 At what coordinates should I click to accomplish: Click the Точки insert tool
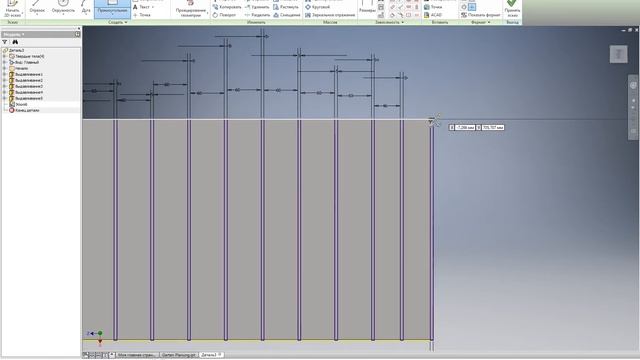point(433,7)
